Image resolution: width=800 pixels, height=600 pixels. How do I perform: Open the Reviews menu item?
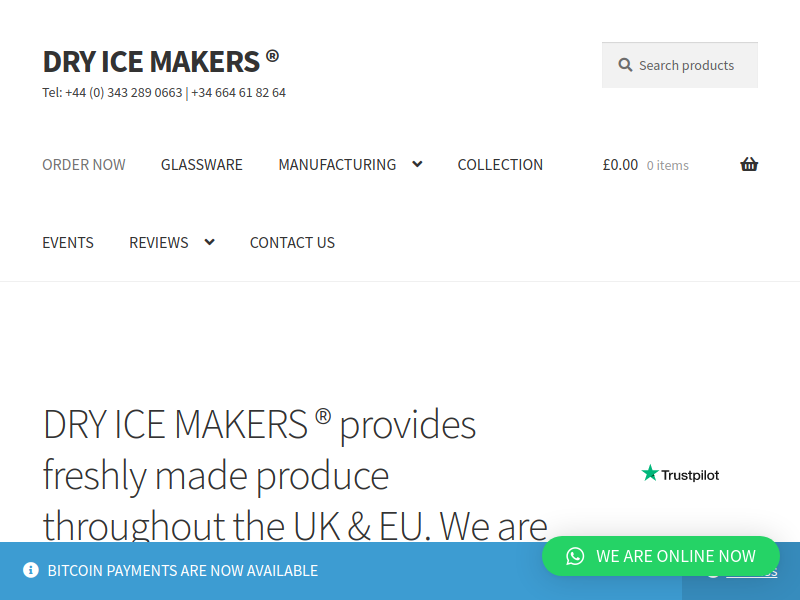pos(159,243)
